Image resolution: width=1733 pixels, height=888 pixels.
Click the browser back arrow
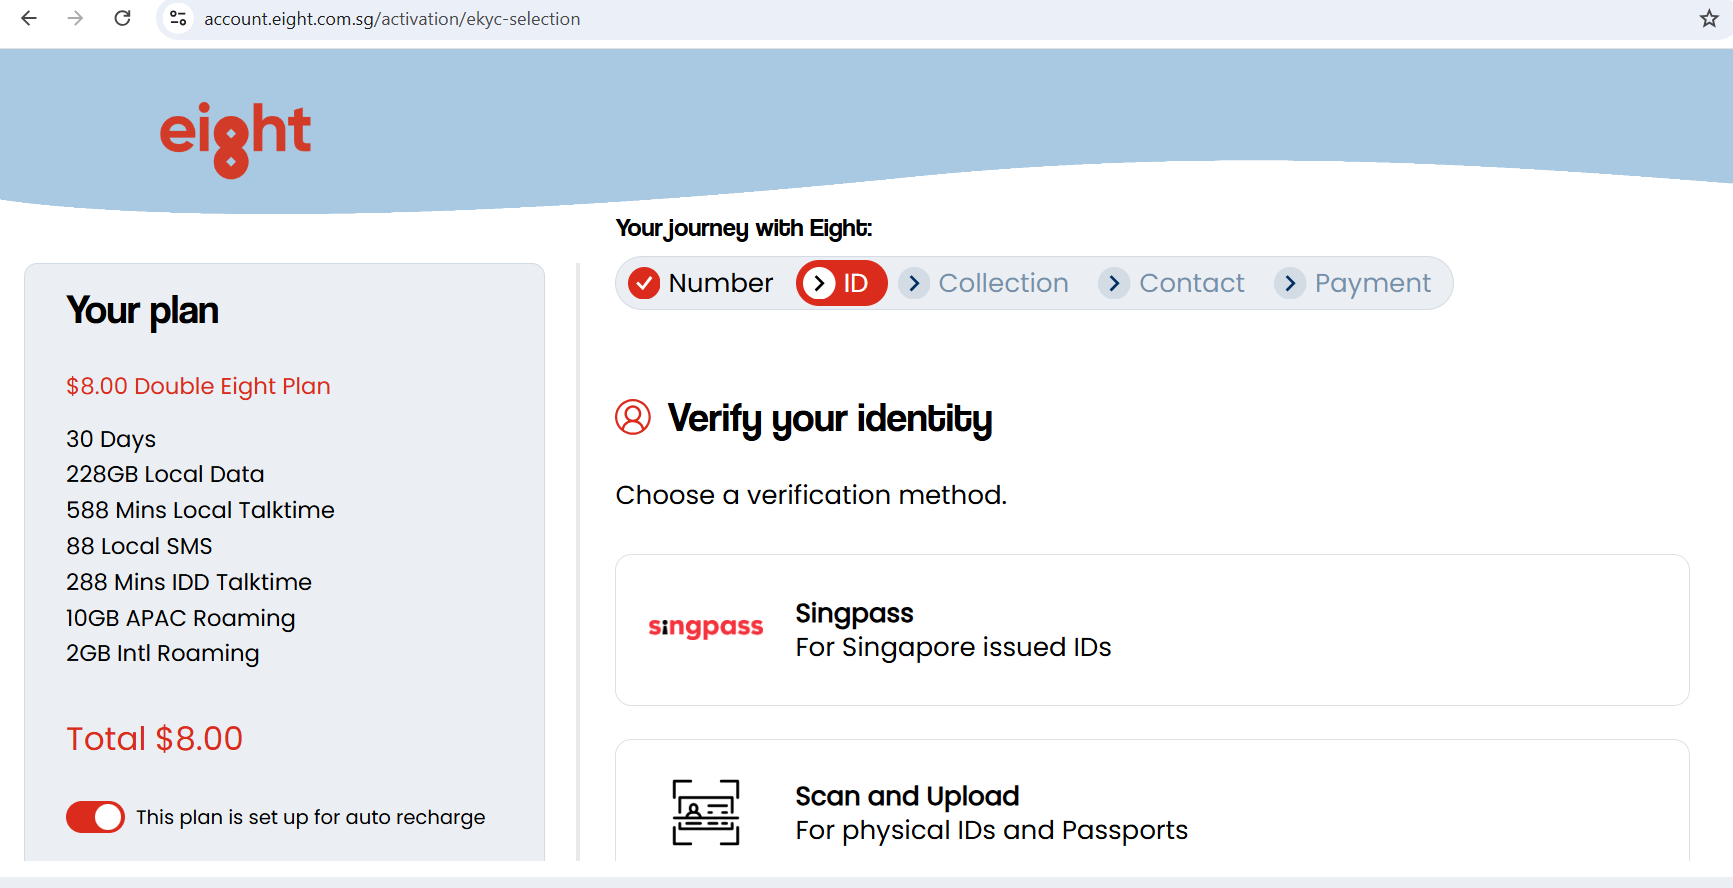point(29,18)
